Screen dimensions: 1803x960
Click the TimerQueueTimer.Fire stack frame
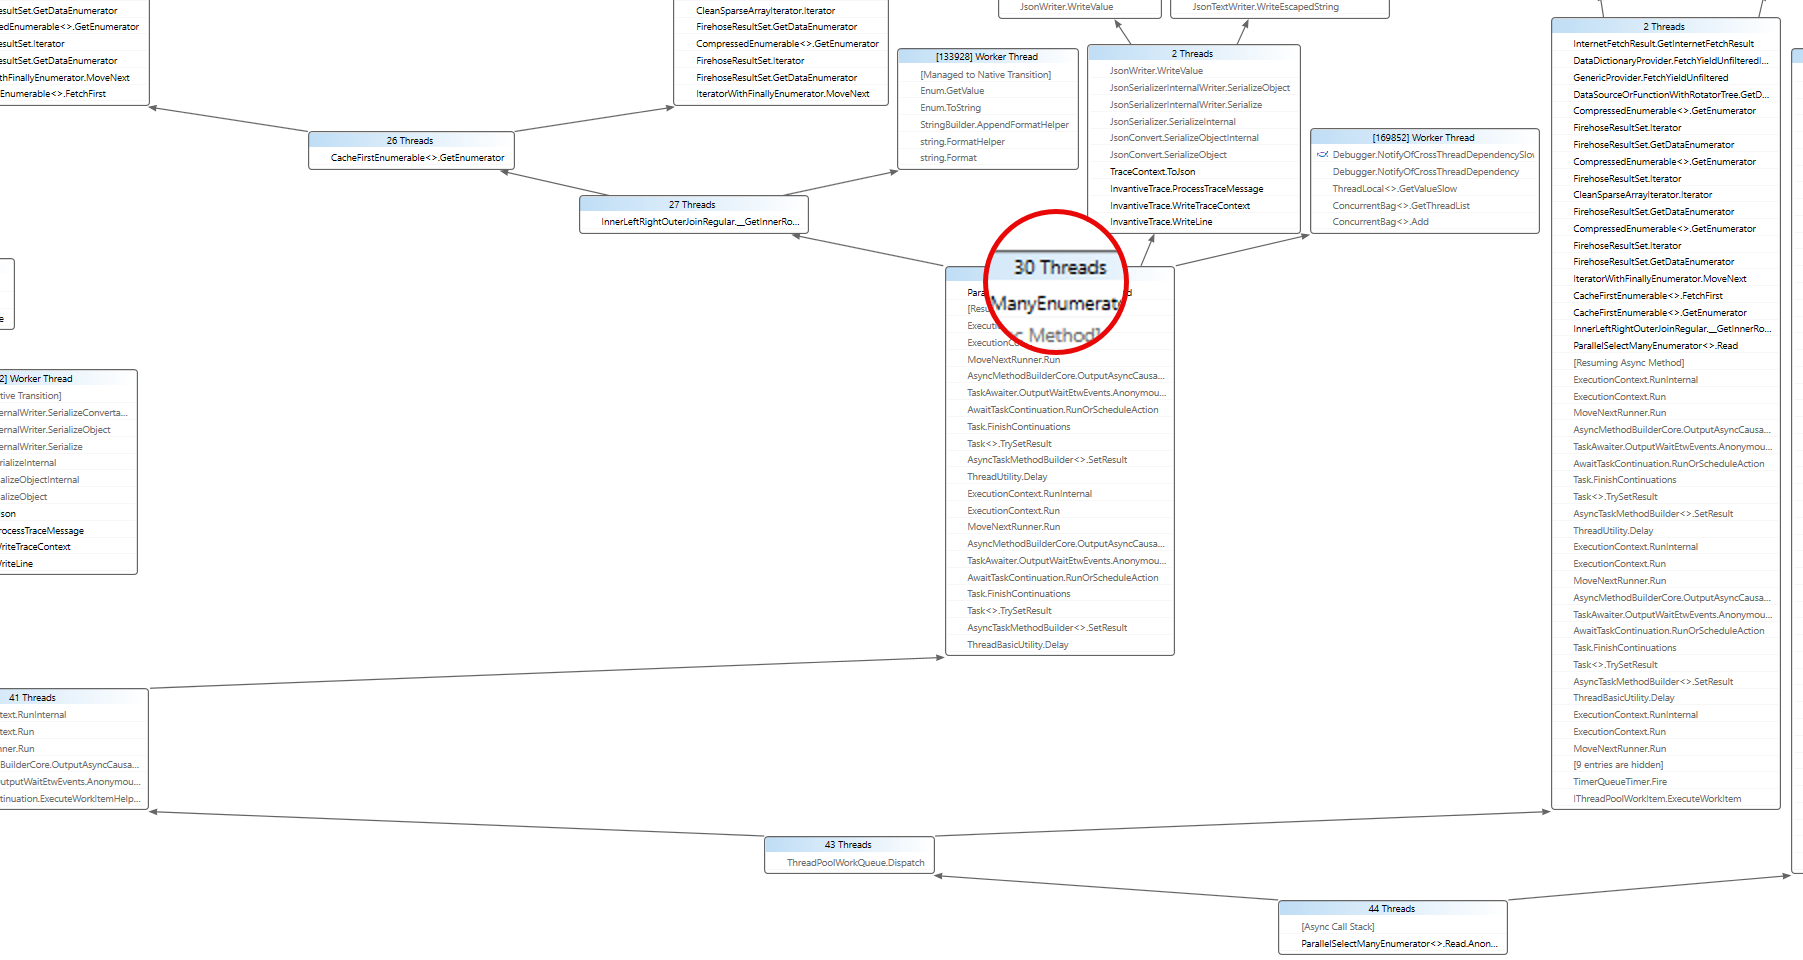[x=1619, y=782]
